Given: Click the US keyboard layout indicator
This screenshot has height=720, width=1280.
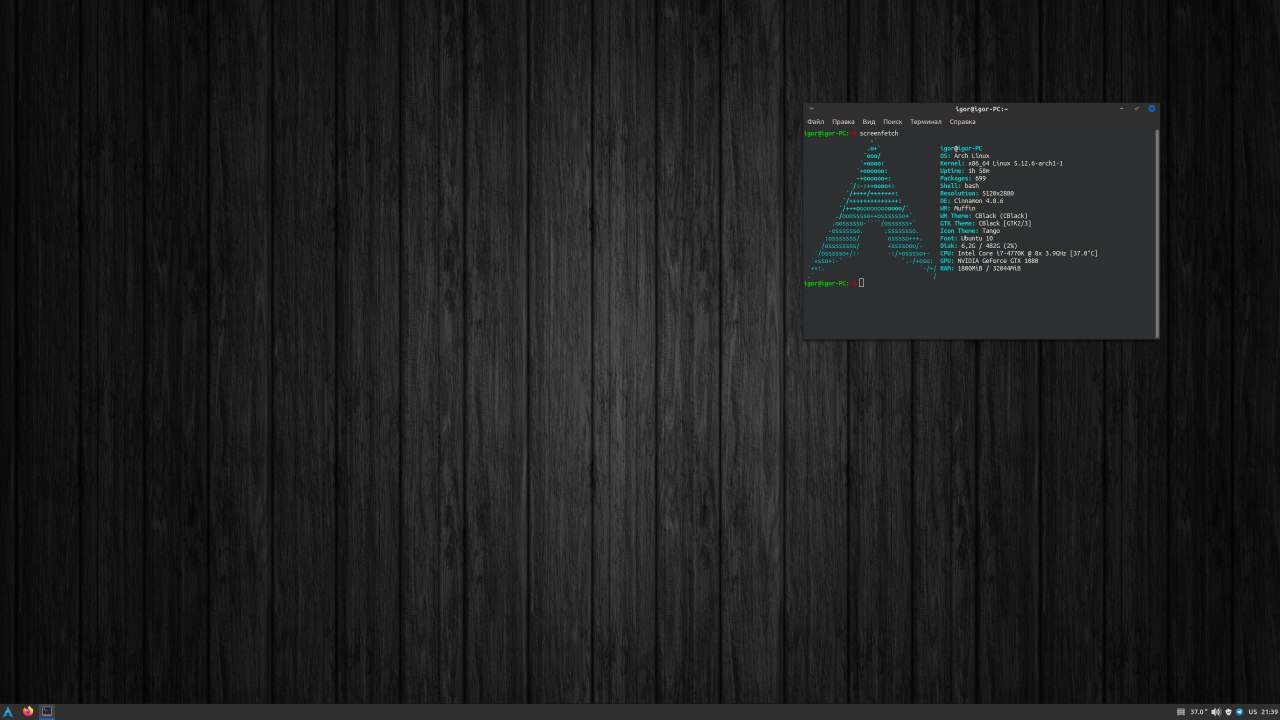Looking at the screenshot, I should click(x=1253, y=712).
